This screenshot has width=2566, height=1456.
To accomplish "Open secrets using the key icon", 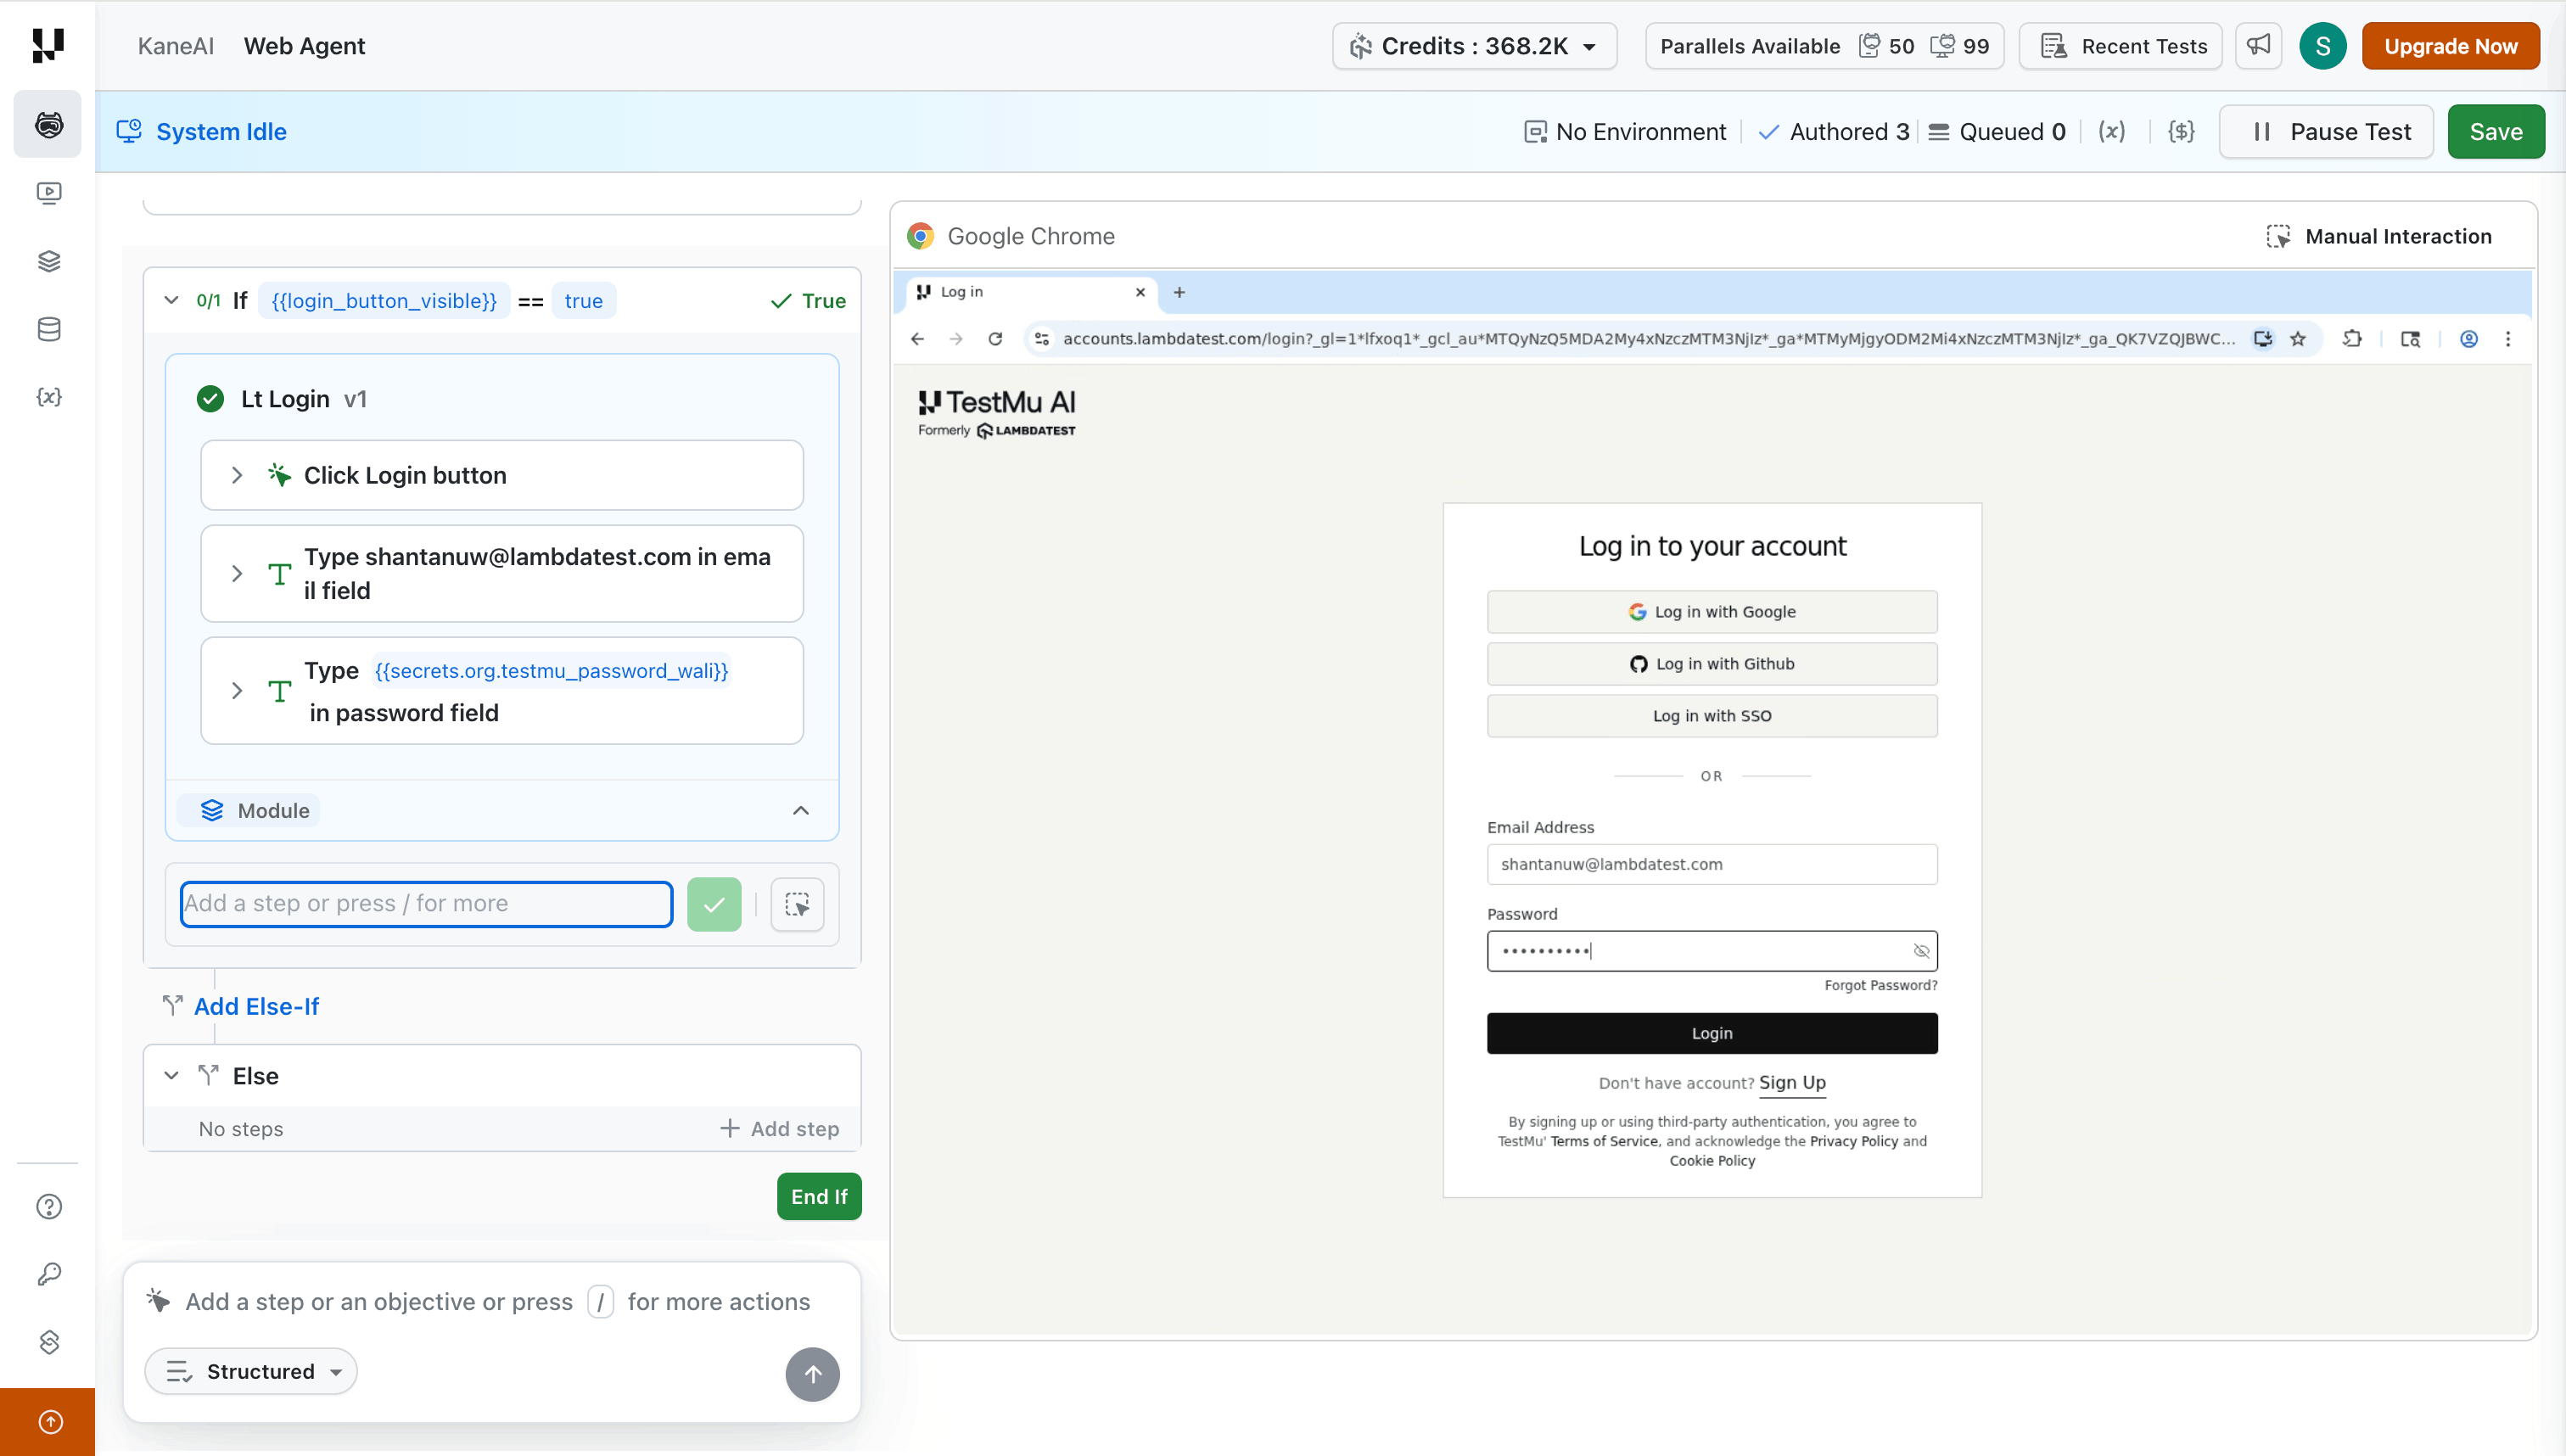I will click(x=48, y=1273).
